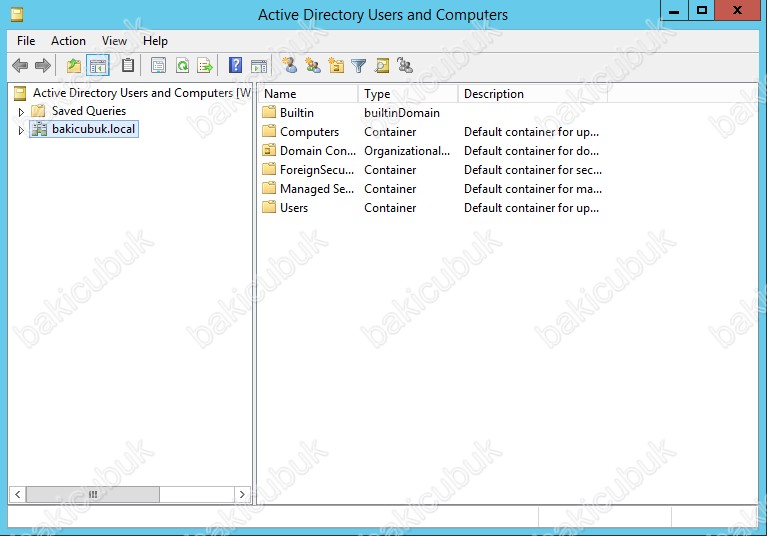Image resolution: width=767 pixels, height=536 pixels.
Task: Select the Saved Queries tree item
Action: (89, 111)
